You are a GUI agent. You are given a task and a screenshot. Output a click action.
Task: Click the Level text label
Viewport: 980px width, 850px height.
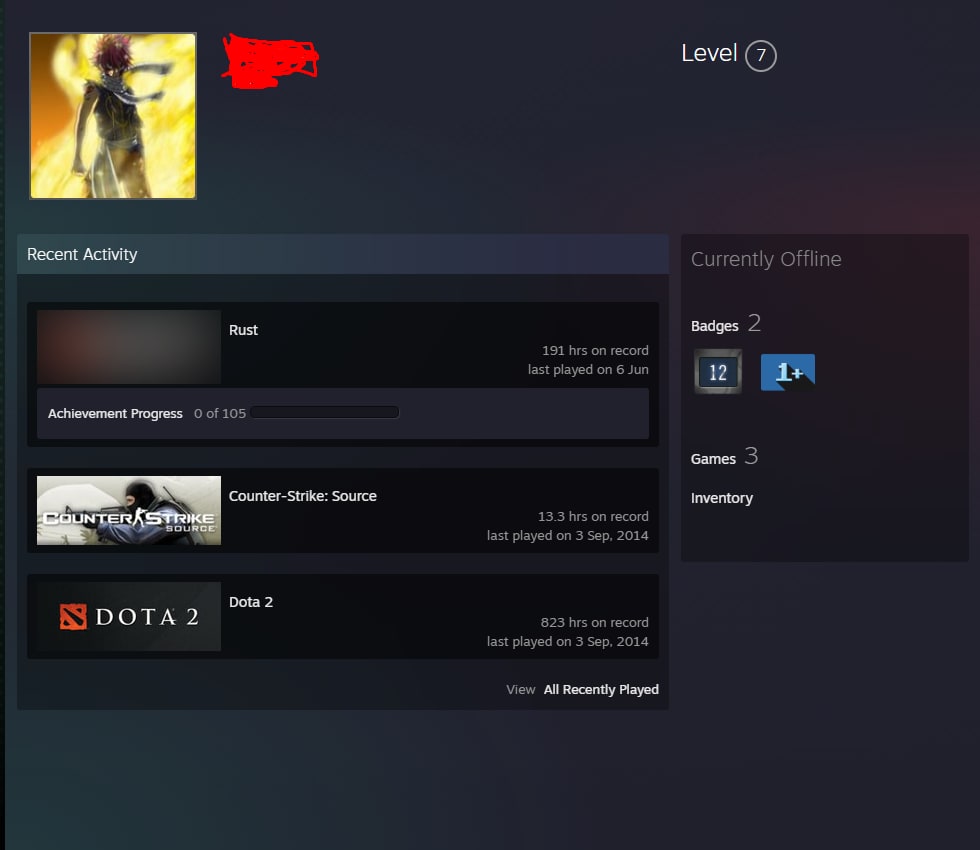(709, 53)
